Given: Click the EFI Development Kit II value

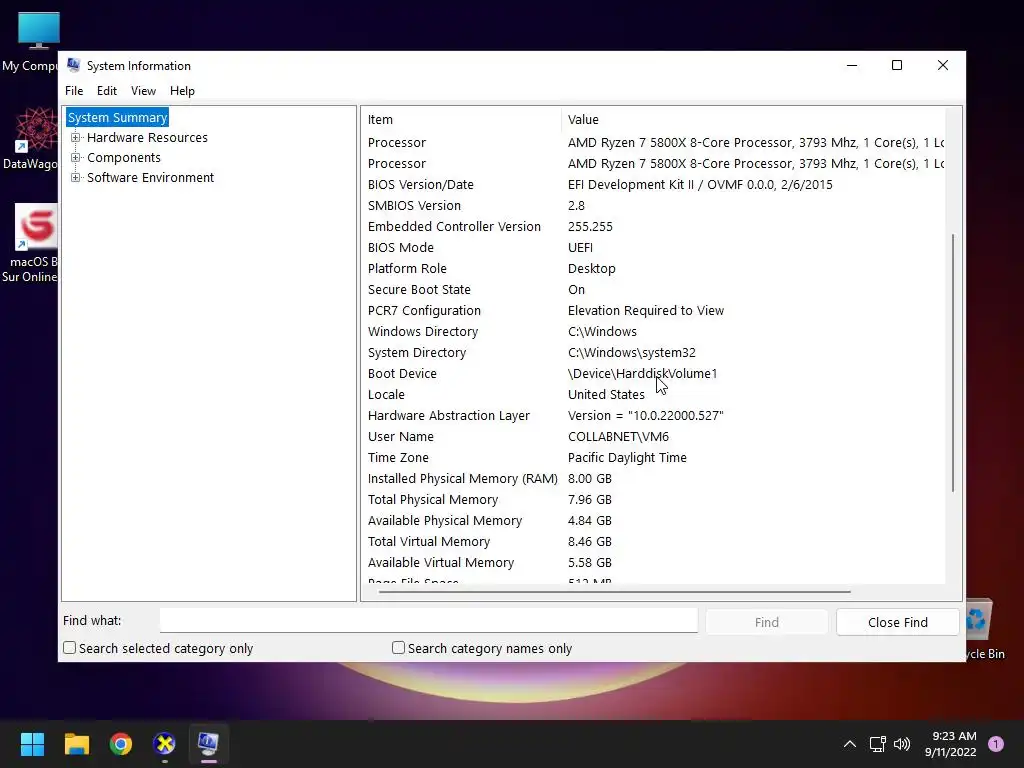Looking at the screenshot, I should coord(700,184).
